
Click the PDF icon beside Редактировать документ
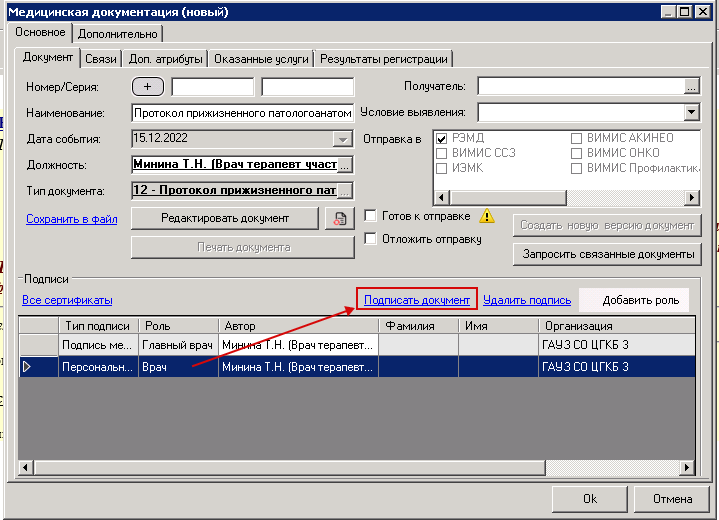click(340, 218)
